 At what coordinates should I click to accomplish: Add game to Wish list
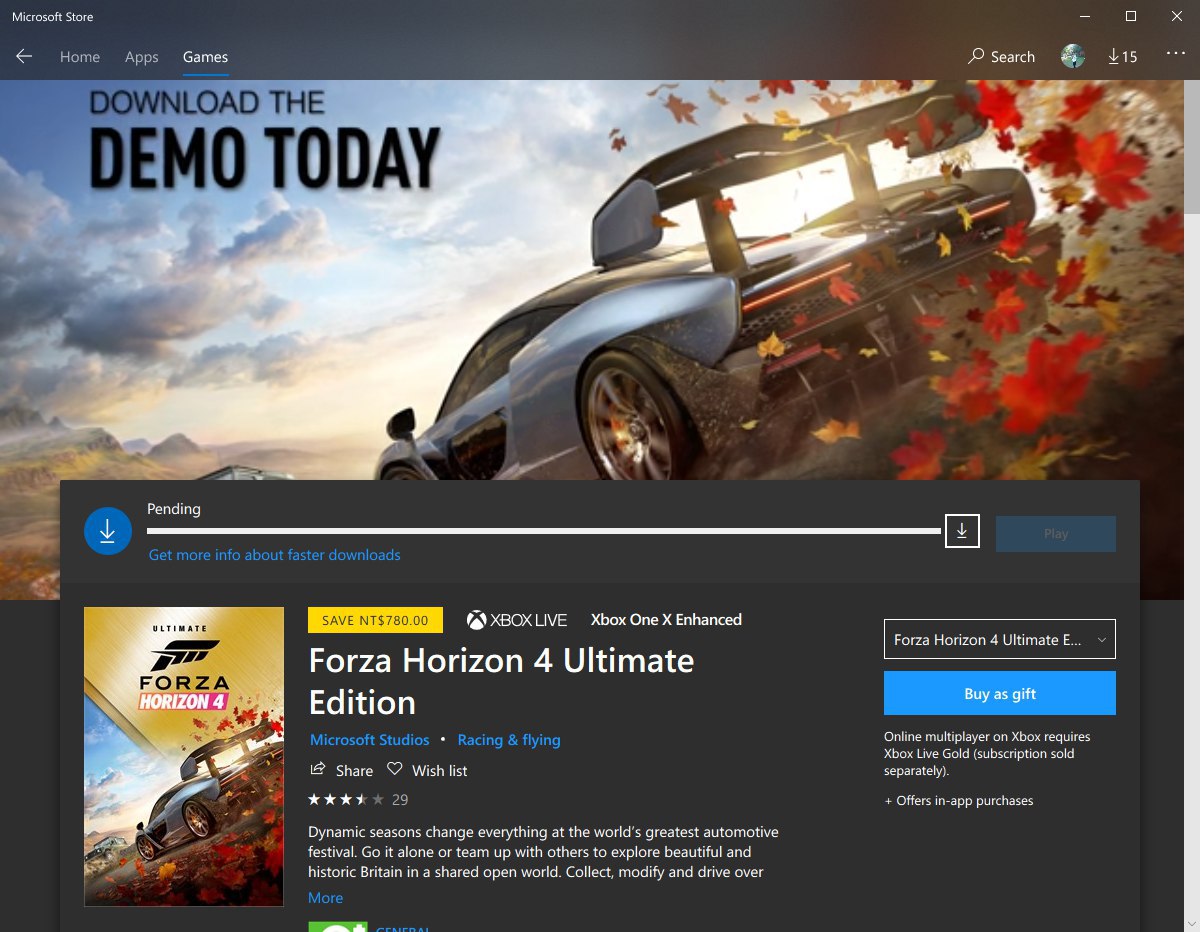point(427,770)
